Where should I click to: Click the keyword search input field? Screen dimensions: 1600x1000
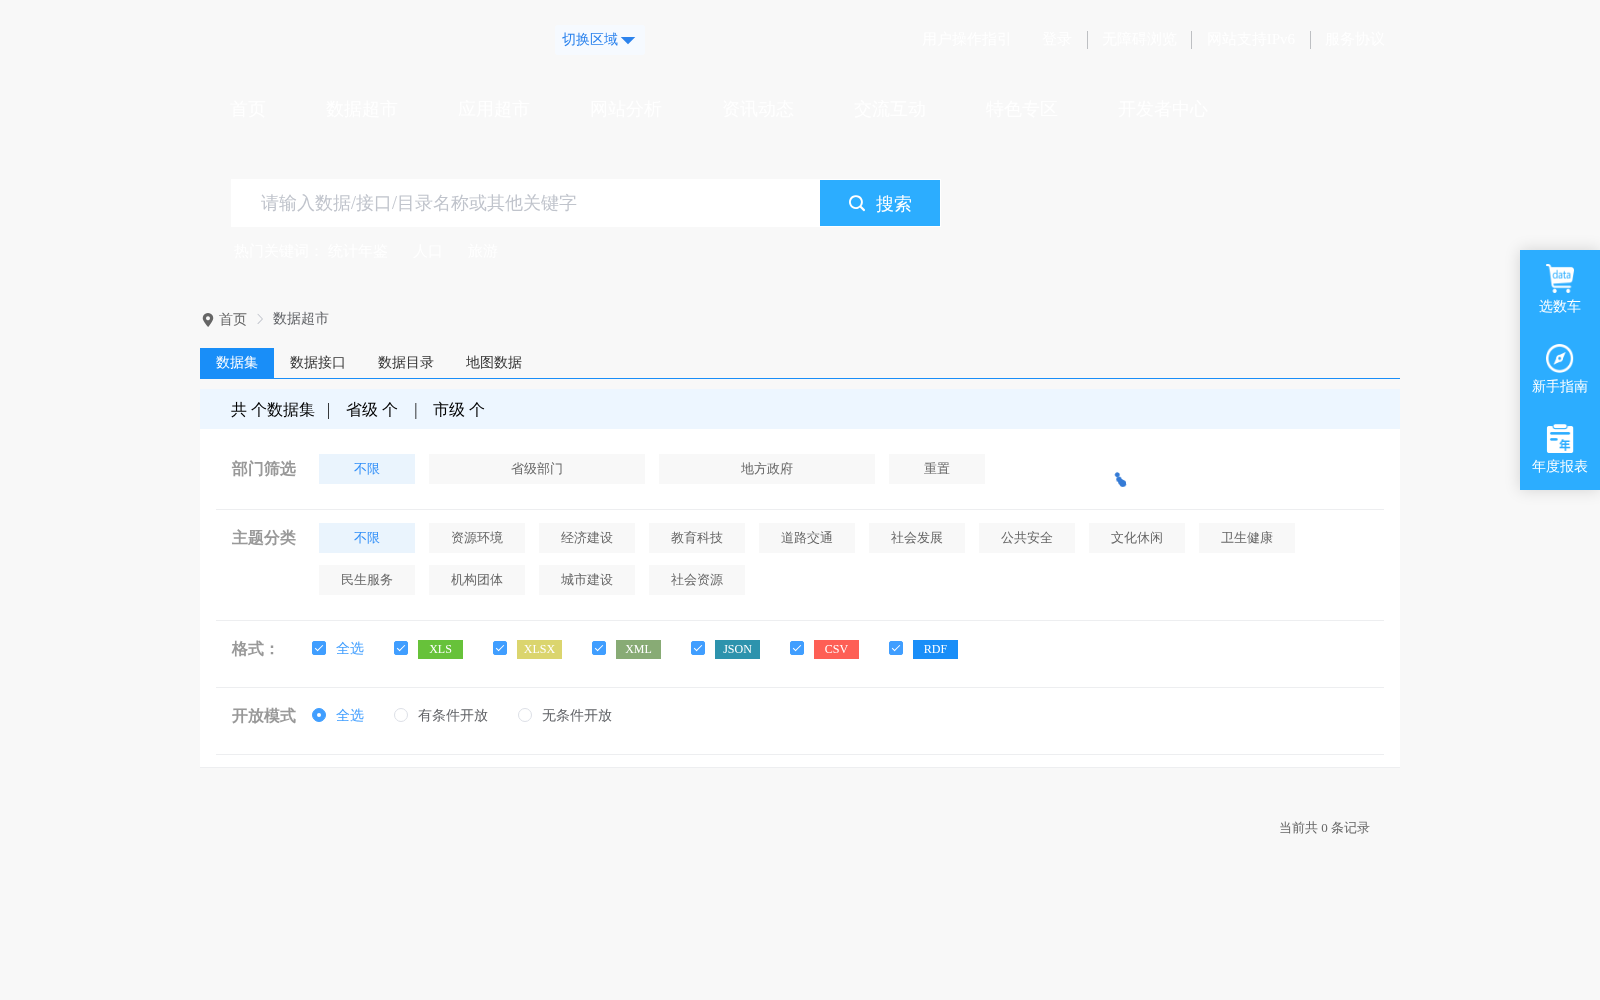pos(525,203)
